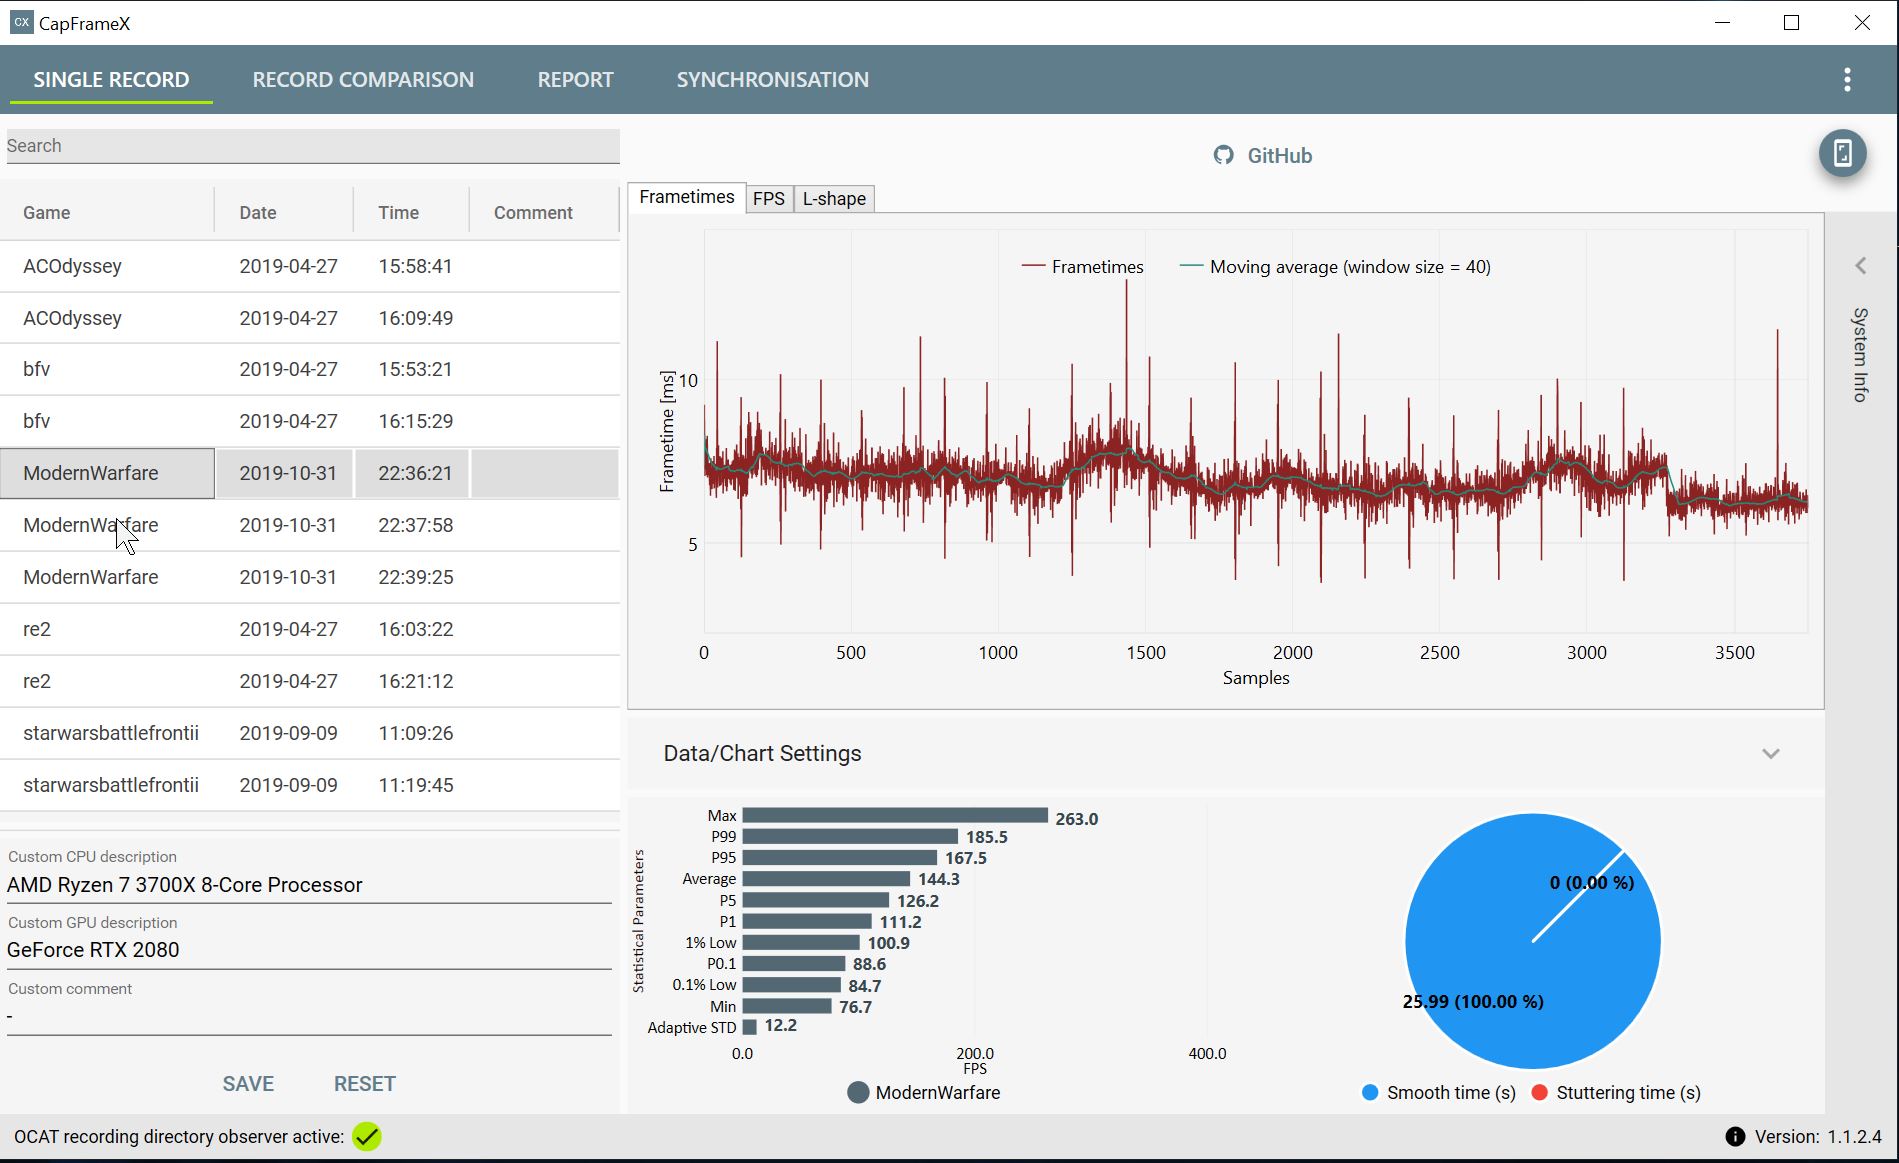Select bfv record at 16:15:29
This screenshot has height=1163, width=1899.
tap(310, 421)
